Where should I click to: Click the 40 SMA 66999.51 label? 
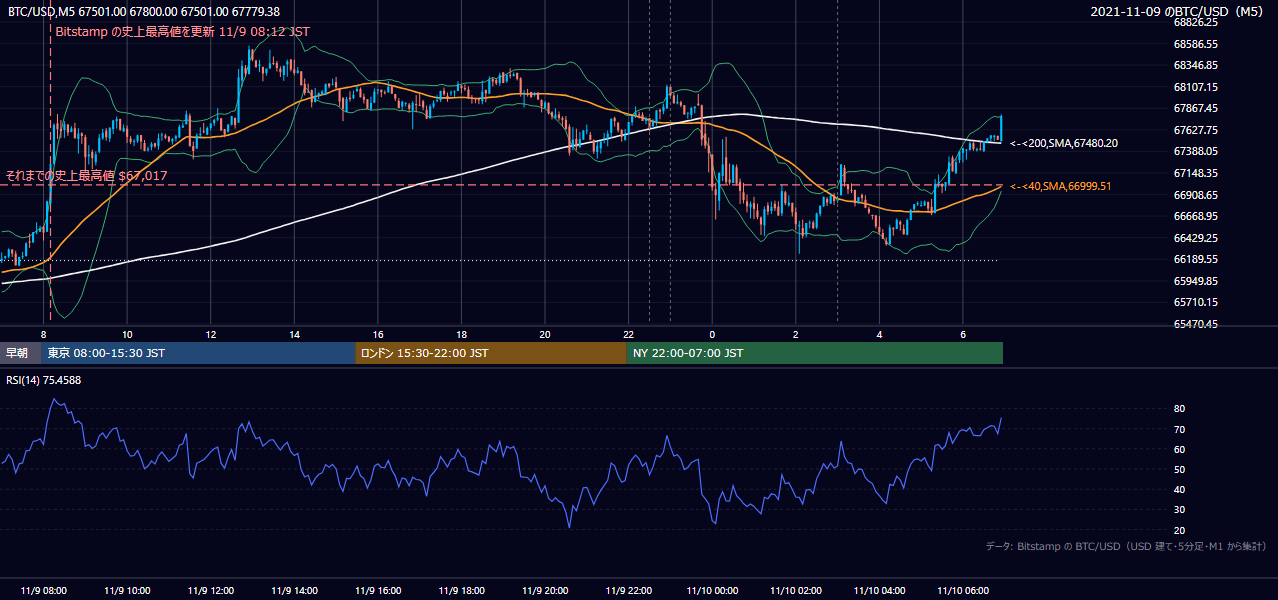click(1061, 186)
